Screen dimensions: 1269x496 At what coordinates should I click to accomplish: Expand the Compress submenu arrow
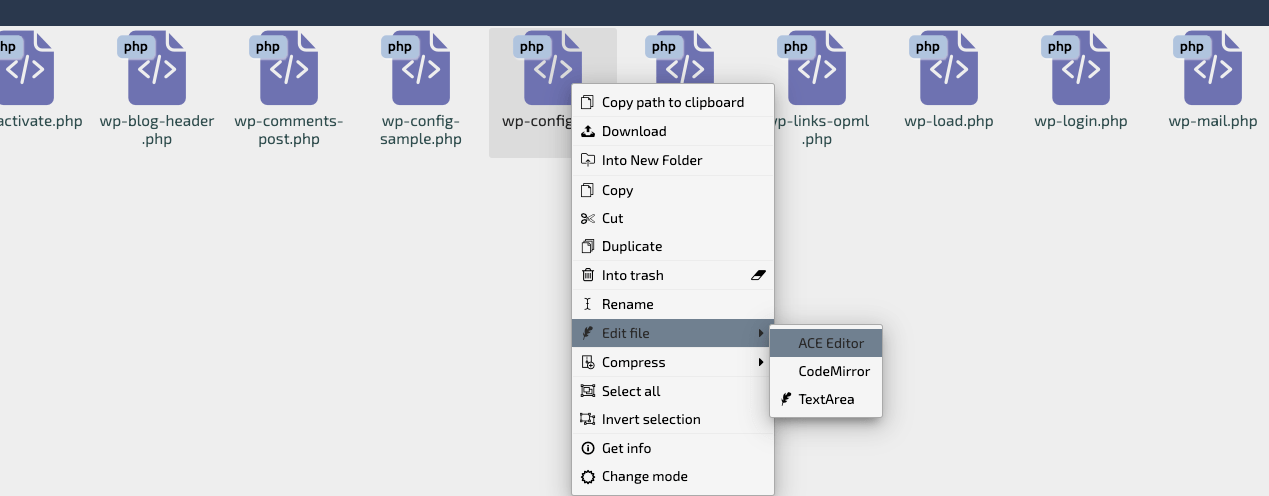click(762, 362)
